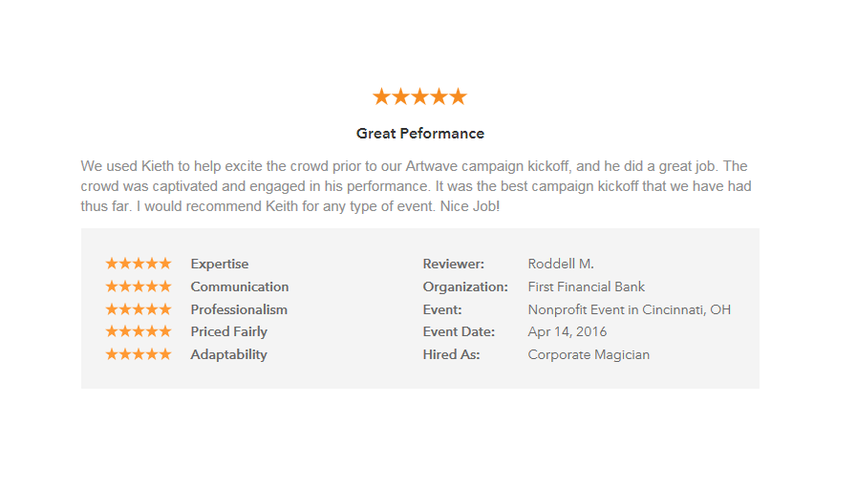
Task: Click the 'Reviewer:' field label
Action: click(x=453, y=264)
